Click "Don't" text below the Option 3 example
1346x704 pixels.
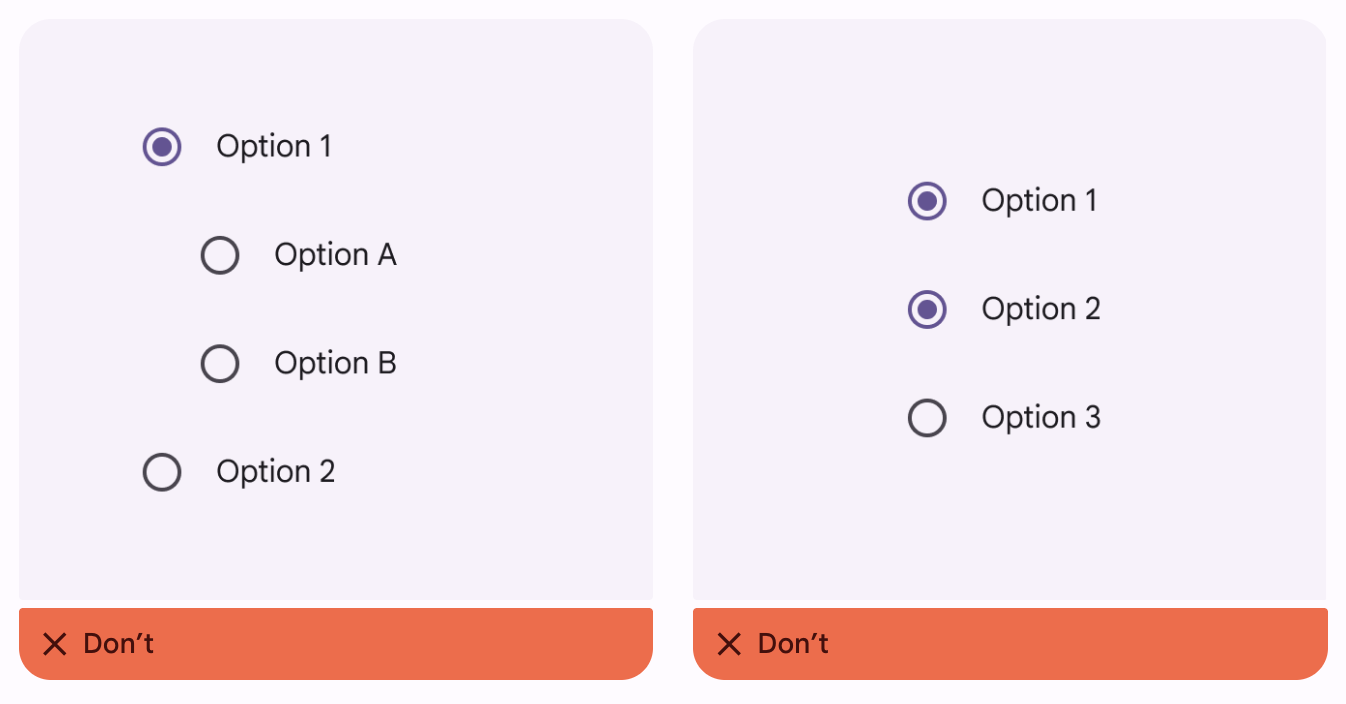pyautogui.click(x=793, y=644)
